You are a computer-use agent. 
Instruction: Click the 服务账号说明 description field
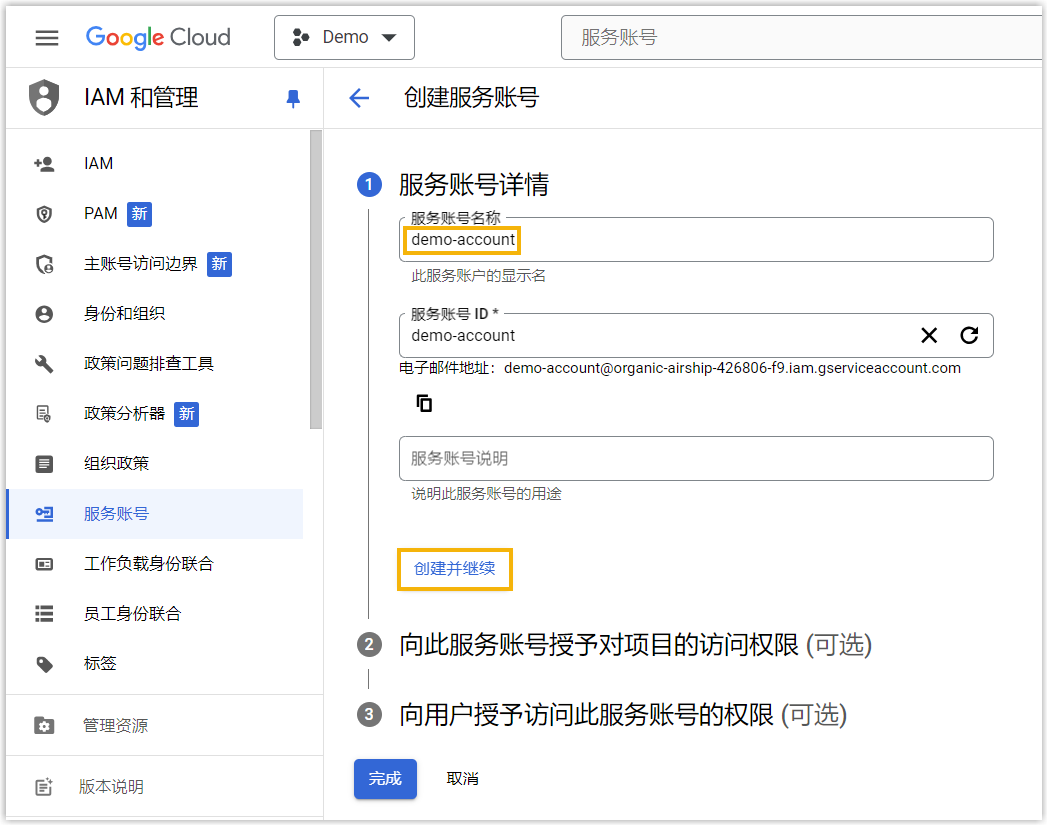point(695,458)
